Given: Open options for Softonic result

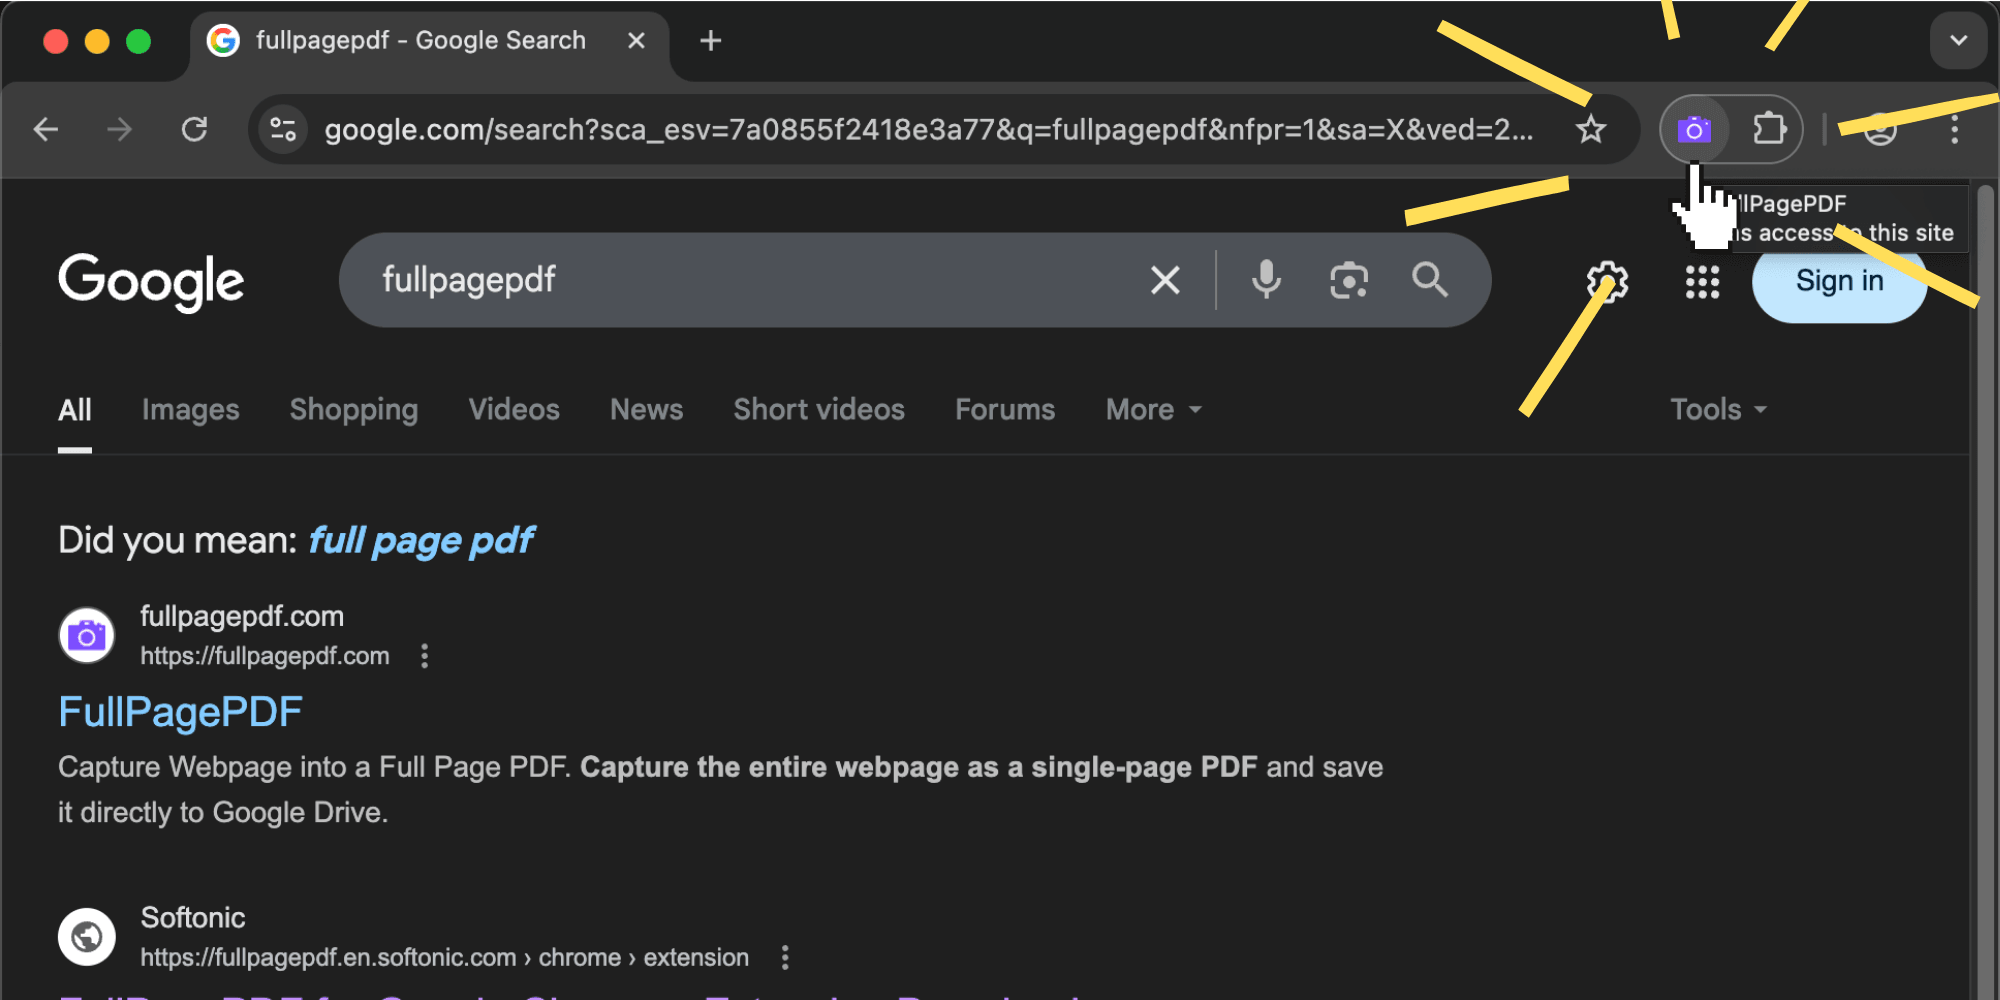Looking at the screenshot, I should [x=785, y=958].
